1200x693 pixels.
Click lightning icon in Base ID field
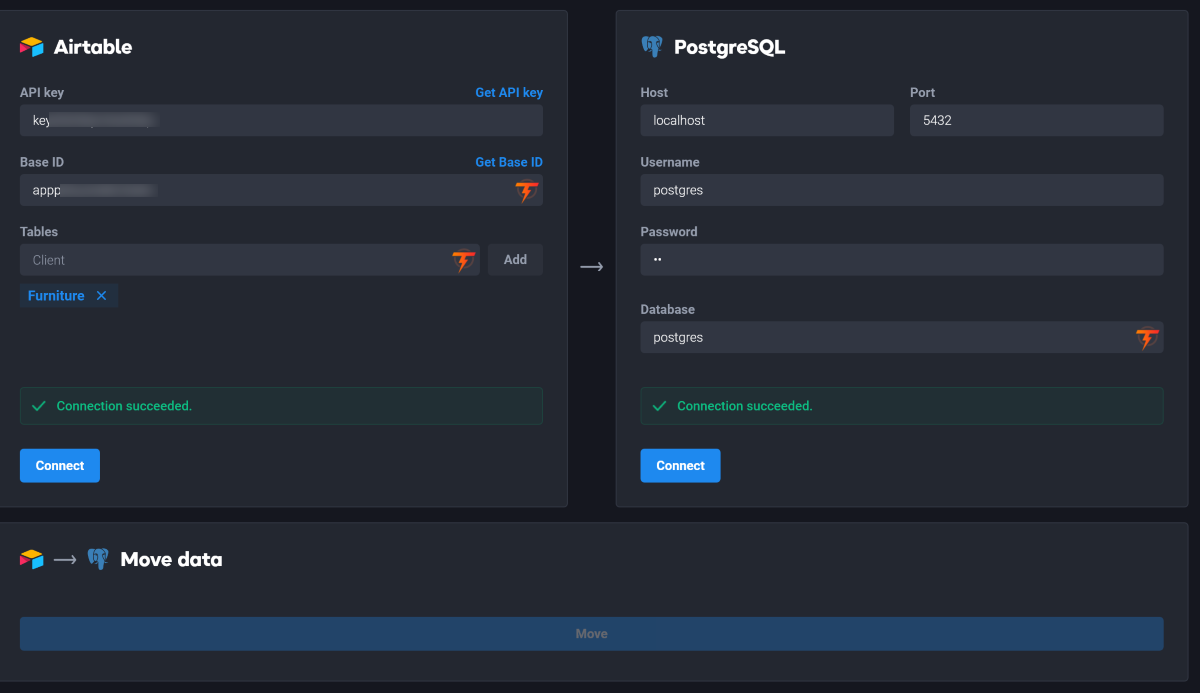[526, 191]
